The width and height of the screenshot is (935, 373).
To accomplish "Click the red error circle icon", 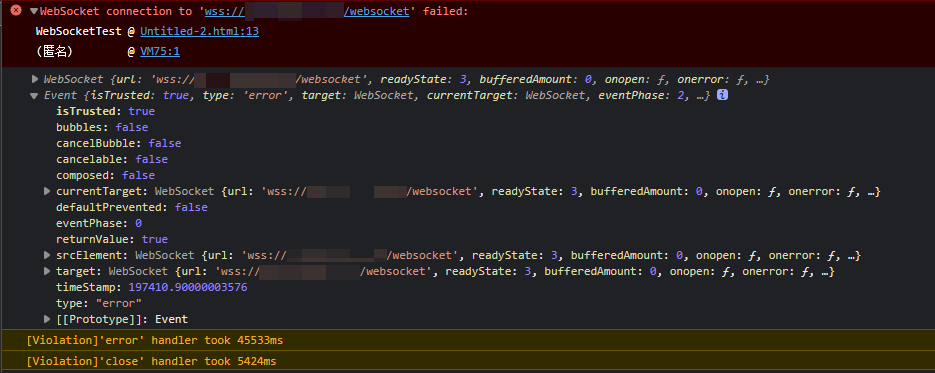I will (x=16, y=11).
